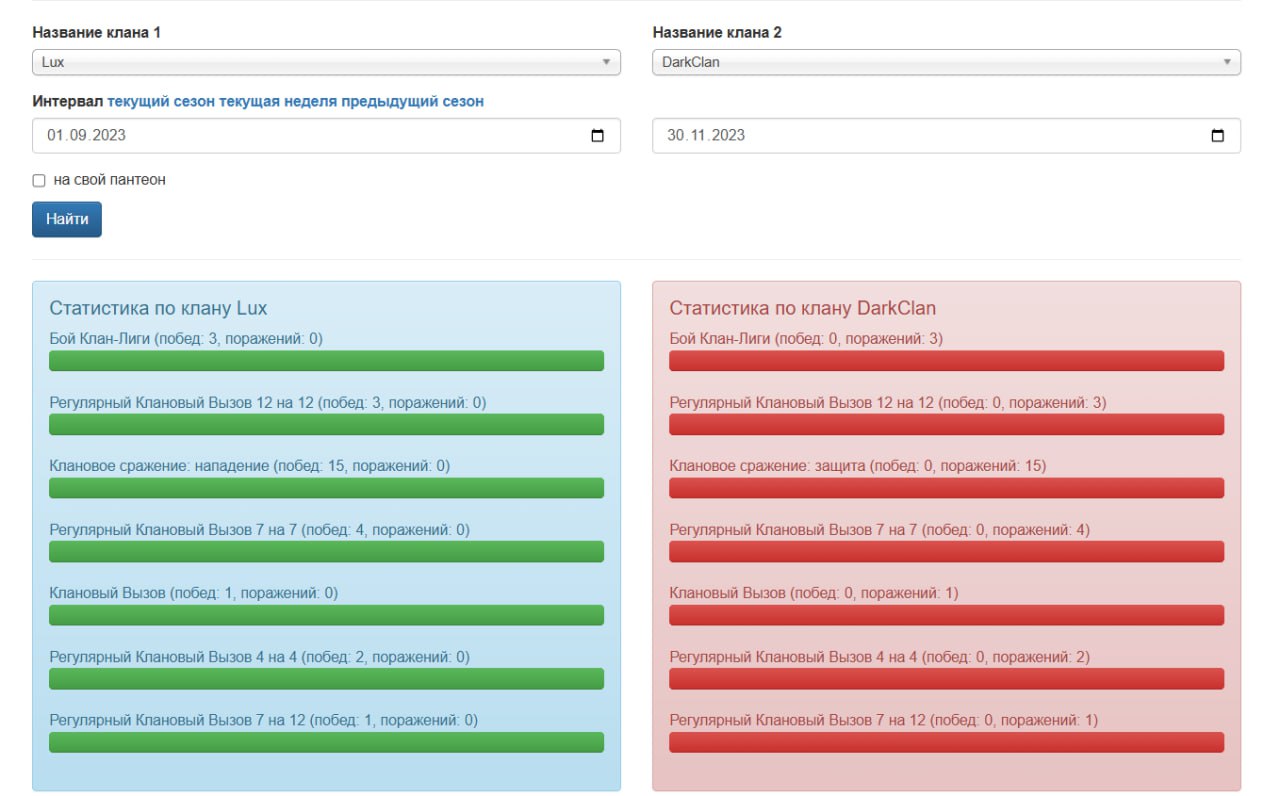Toggle the 'на свой пантеон' checkbox
Screen dimensions: 1280x796
point(39,181)
